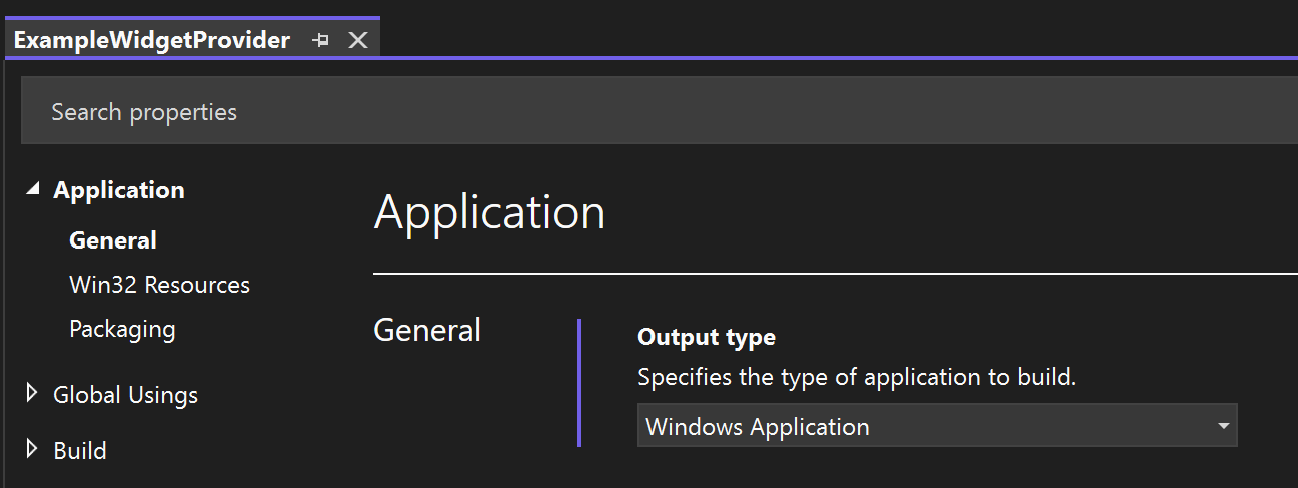
Task: Click the large Application page heading
Action: [x=489, y=213]
